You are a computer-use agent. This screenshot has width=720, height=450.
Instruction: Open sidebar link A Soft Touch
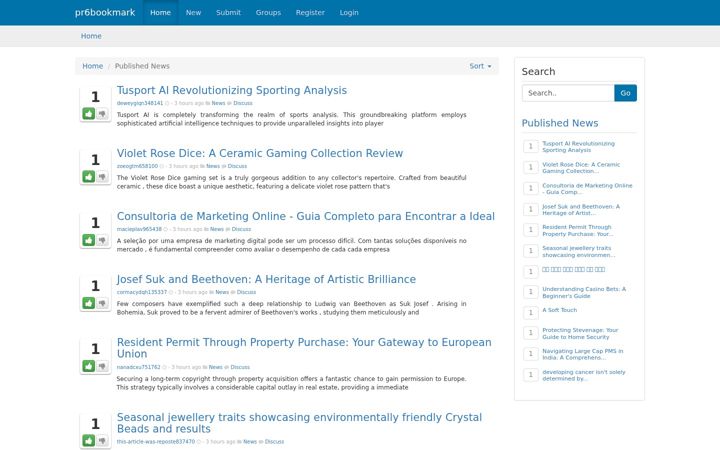560,310
